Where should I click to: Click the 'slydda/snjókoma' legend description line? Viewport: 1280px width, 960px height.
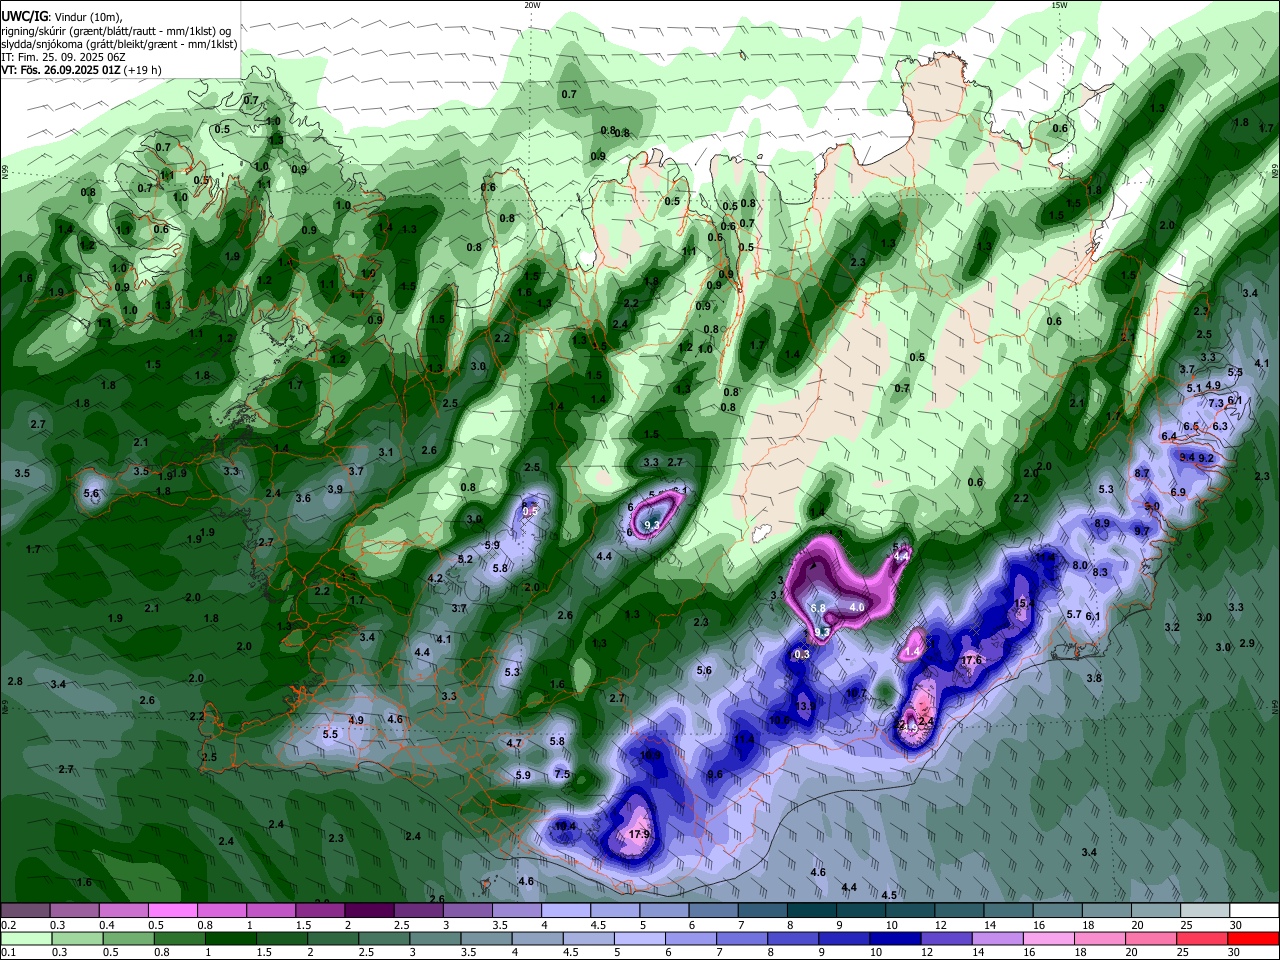[119, 44]
